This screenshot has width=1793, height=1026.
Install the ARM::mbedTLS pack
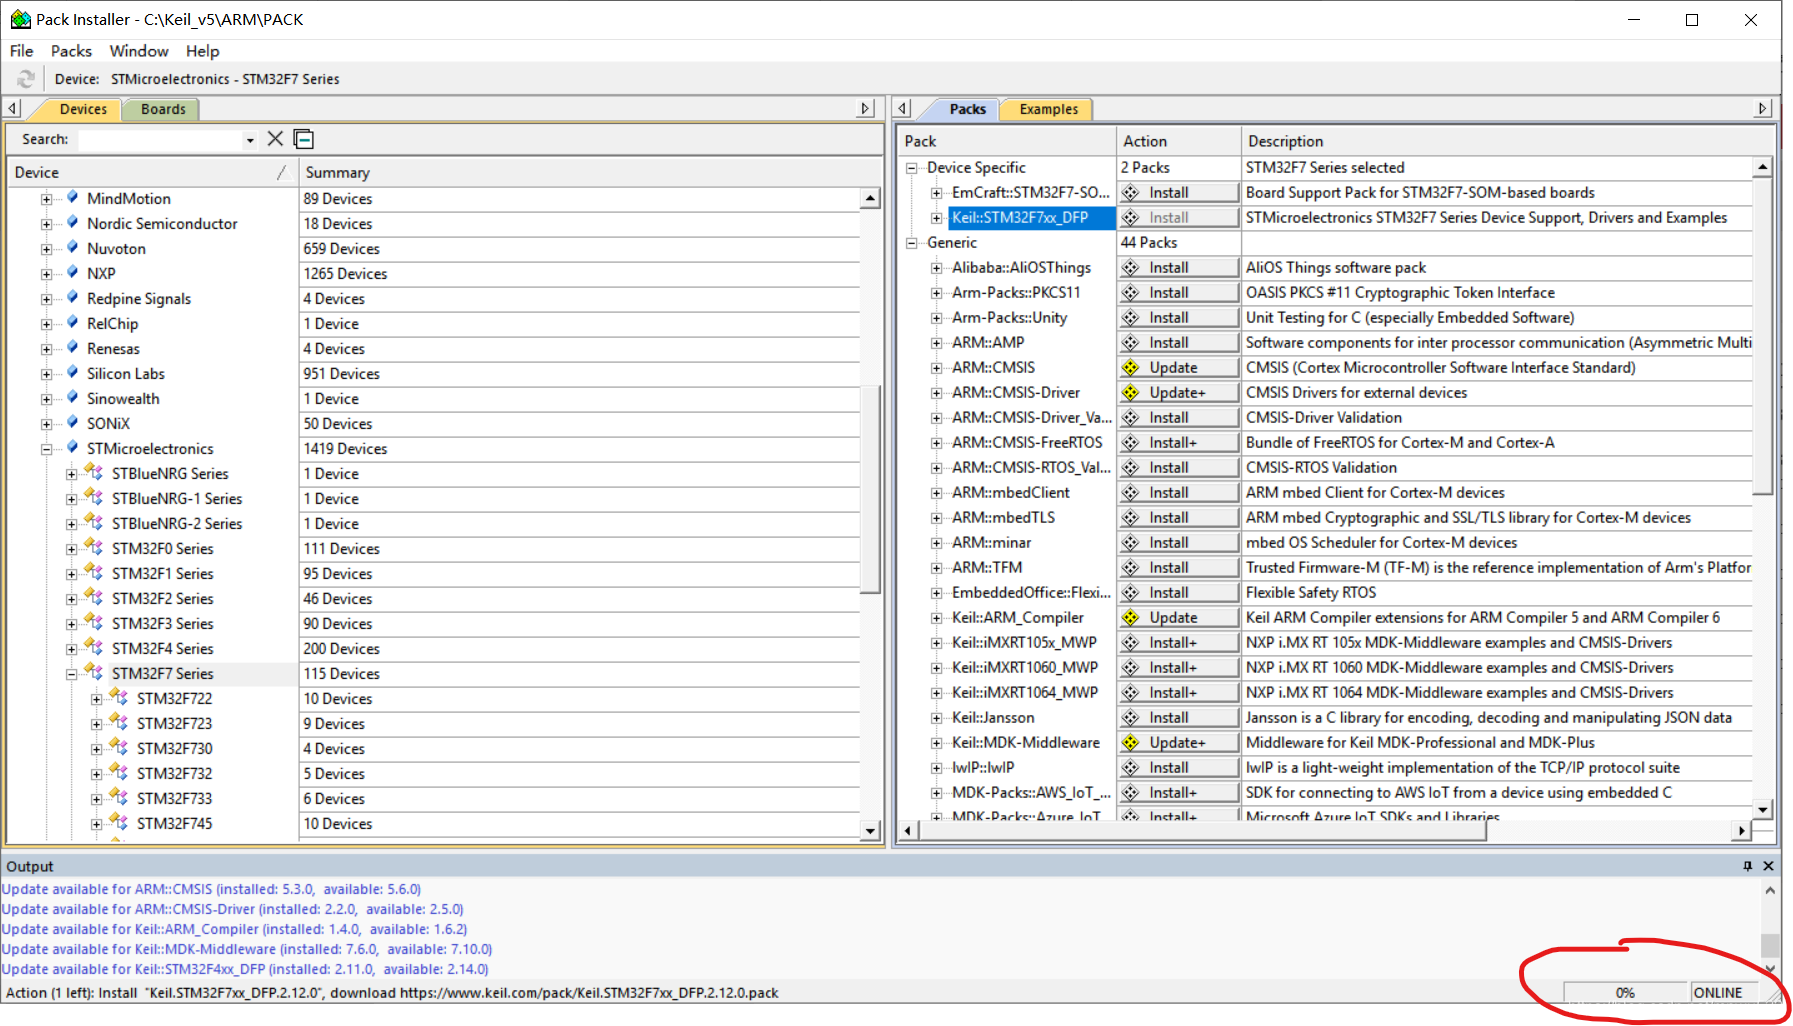click(x=1179, y=518)
